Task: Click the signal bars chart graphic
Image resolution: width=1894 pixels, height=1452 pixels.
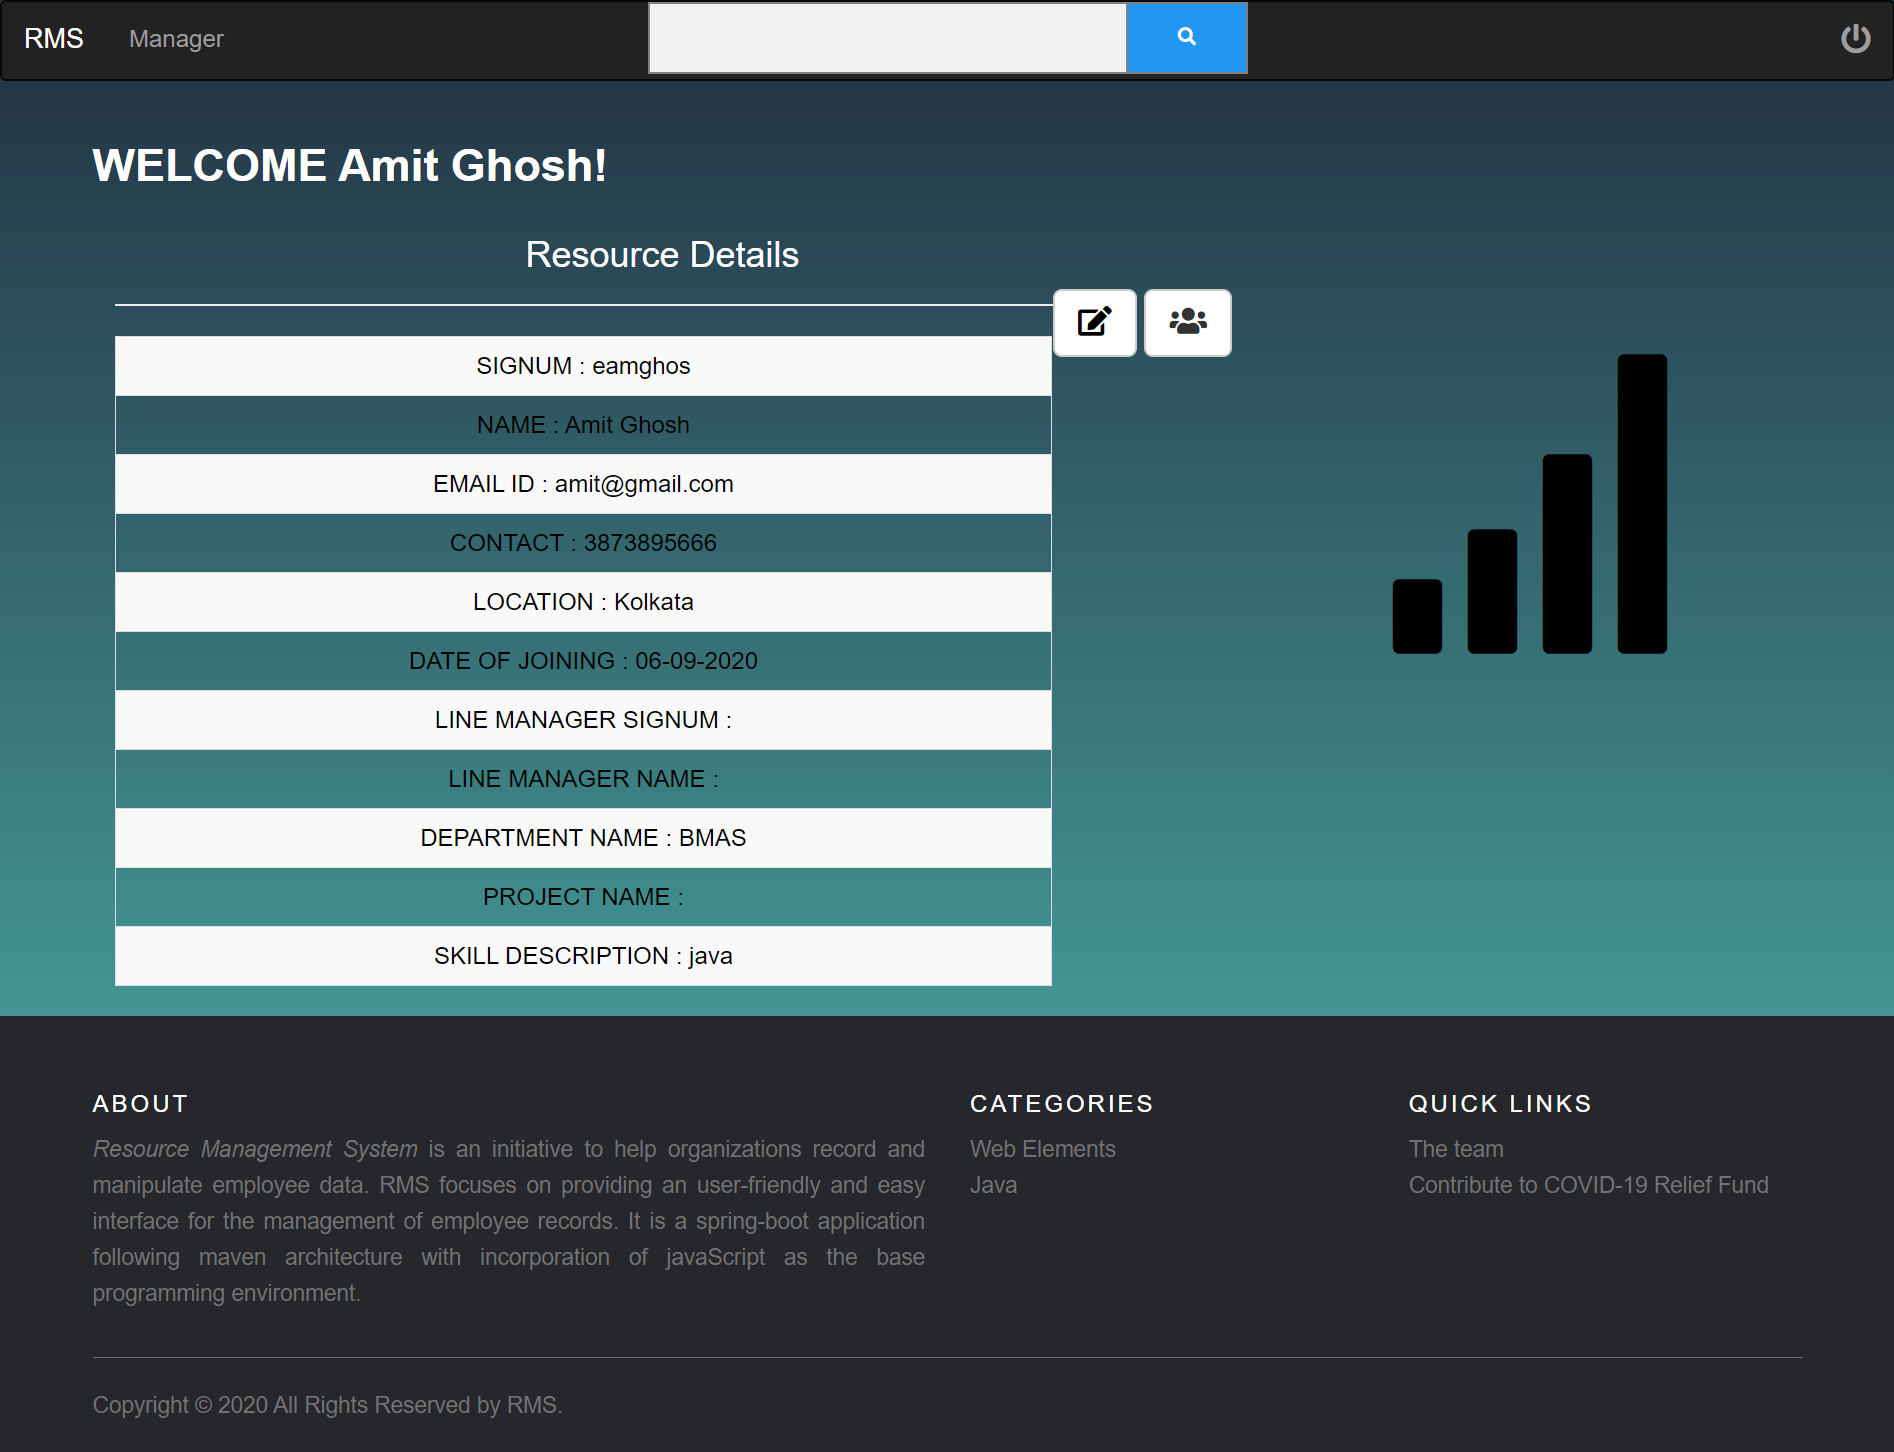Action: pyautogui.click(x=1529, y=504)
